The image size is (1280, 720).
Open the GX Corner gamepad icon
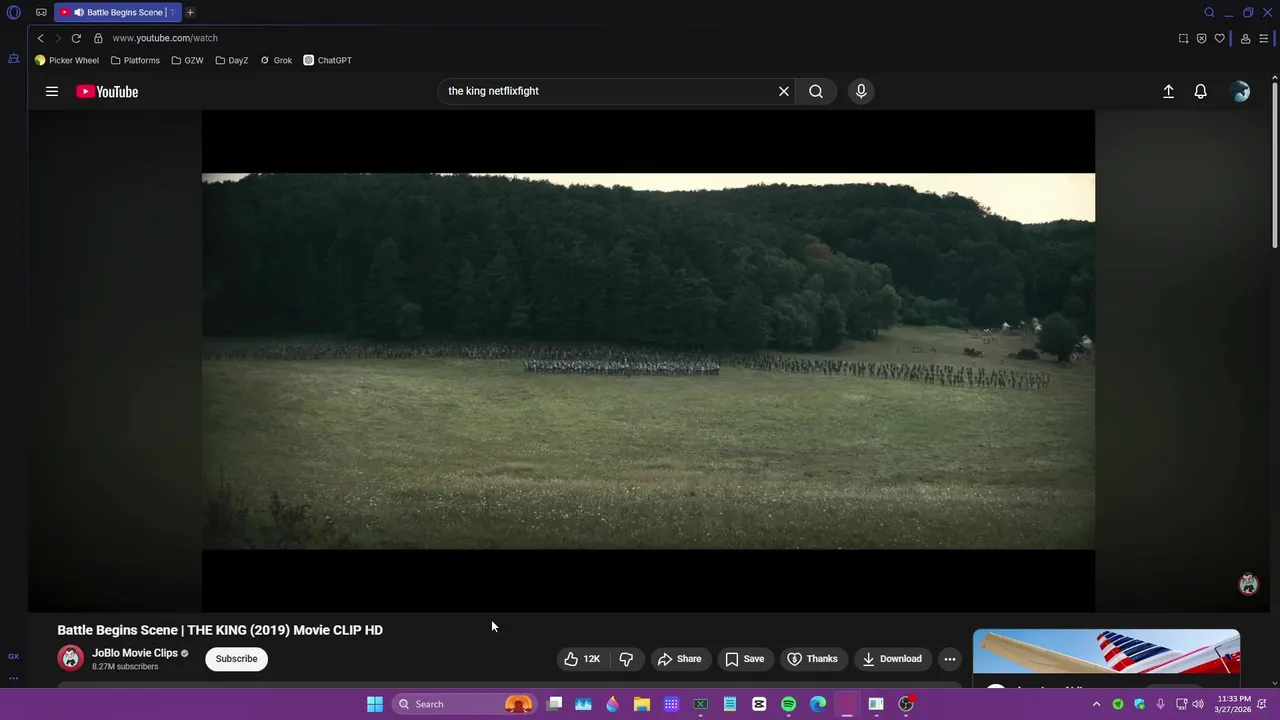pos(41,12)
